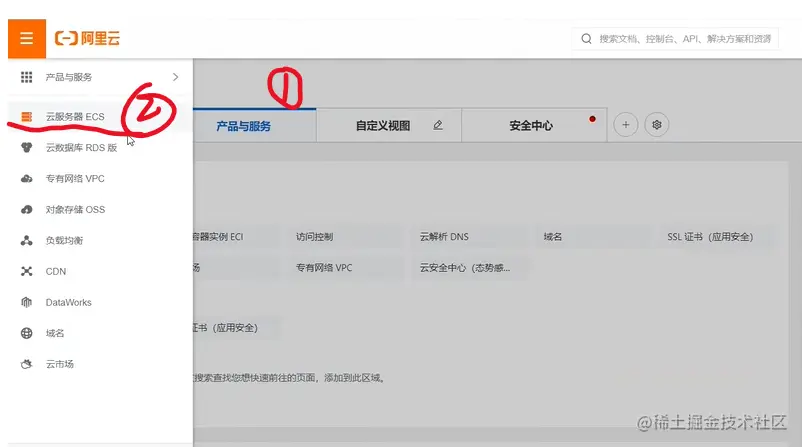Click the 云数据库 RDS 版 icon
This screenshot has width=802, height=447.
pyautogui.click(x=26, y=148)
